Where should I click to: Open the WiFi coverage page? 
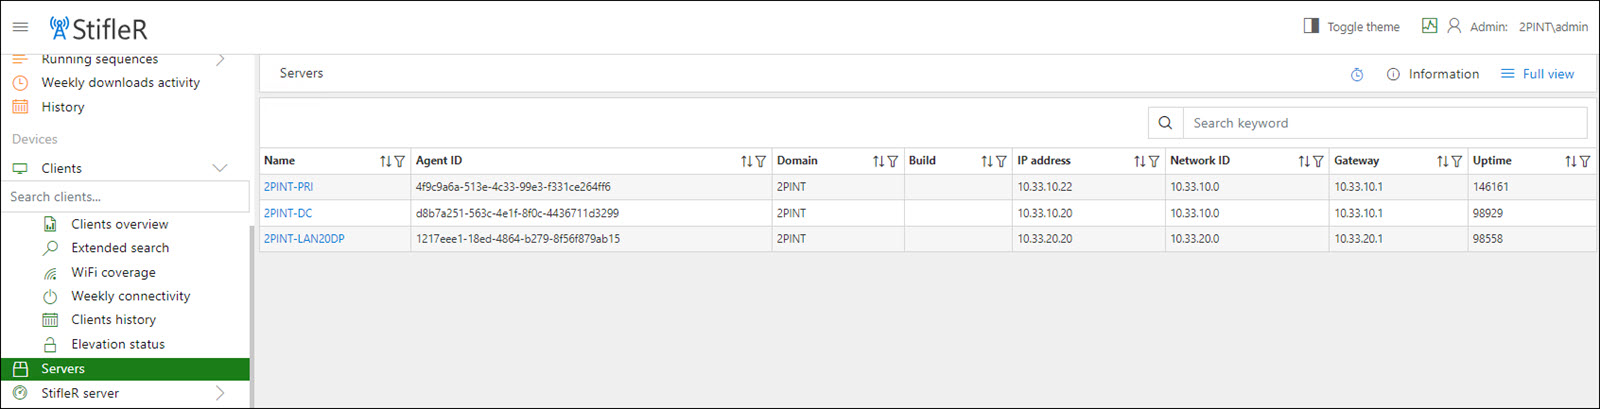(x=113, y=272)
